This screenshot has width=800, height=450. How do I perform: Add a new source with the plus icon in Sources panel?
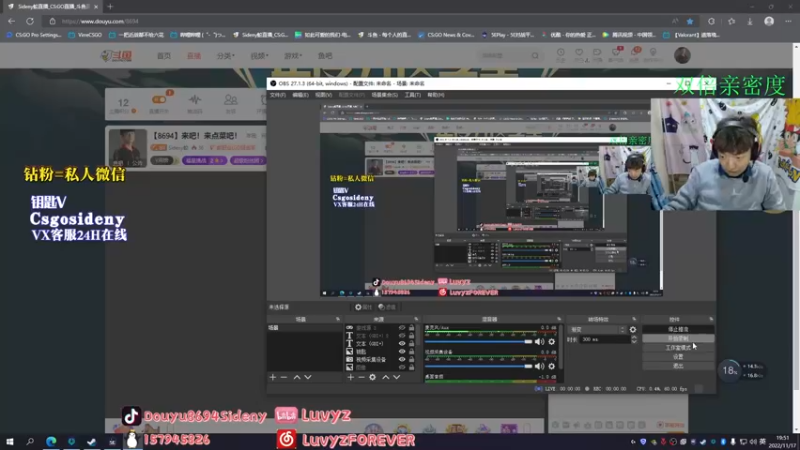click(351, 377)
